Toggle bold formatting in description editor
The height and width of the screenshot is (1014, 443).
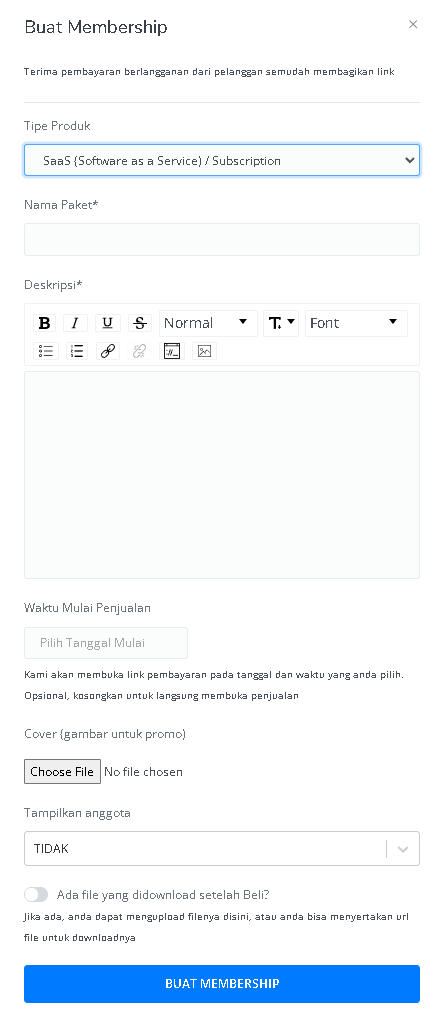click(x=44, y=323)
